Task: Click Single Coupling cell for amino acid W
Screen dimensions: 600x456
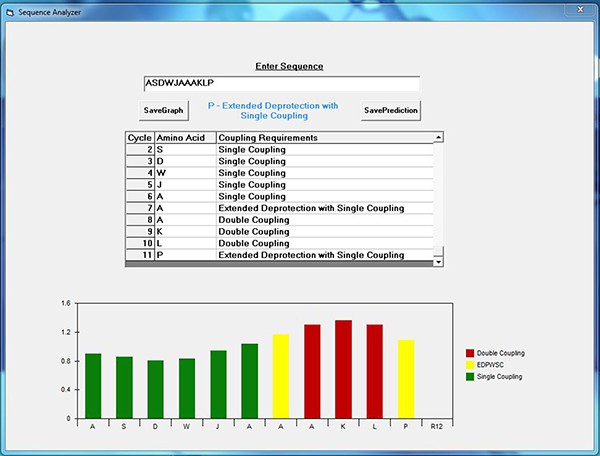Action: point(325,173)
